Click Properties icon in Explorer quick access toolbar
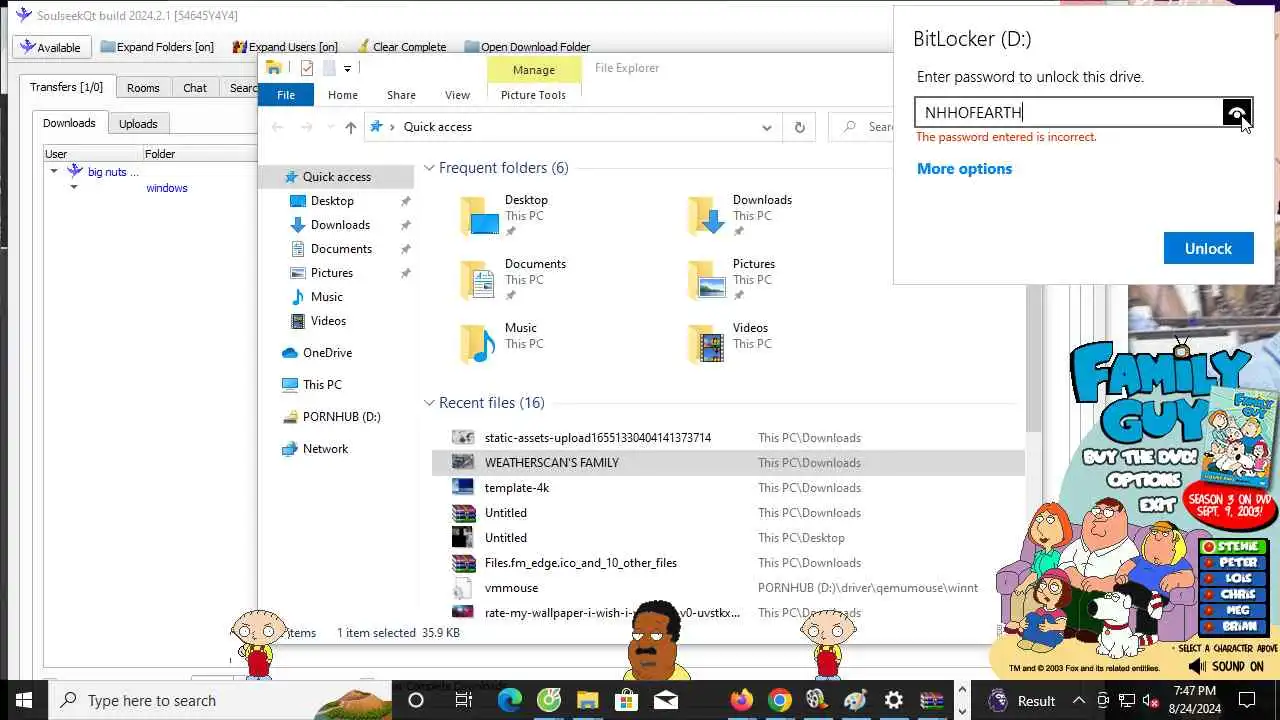Image resolution: width=1280 pixels, height=720 pixels. pos(307,68)
